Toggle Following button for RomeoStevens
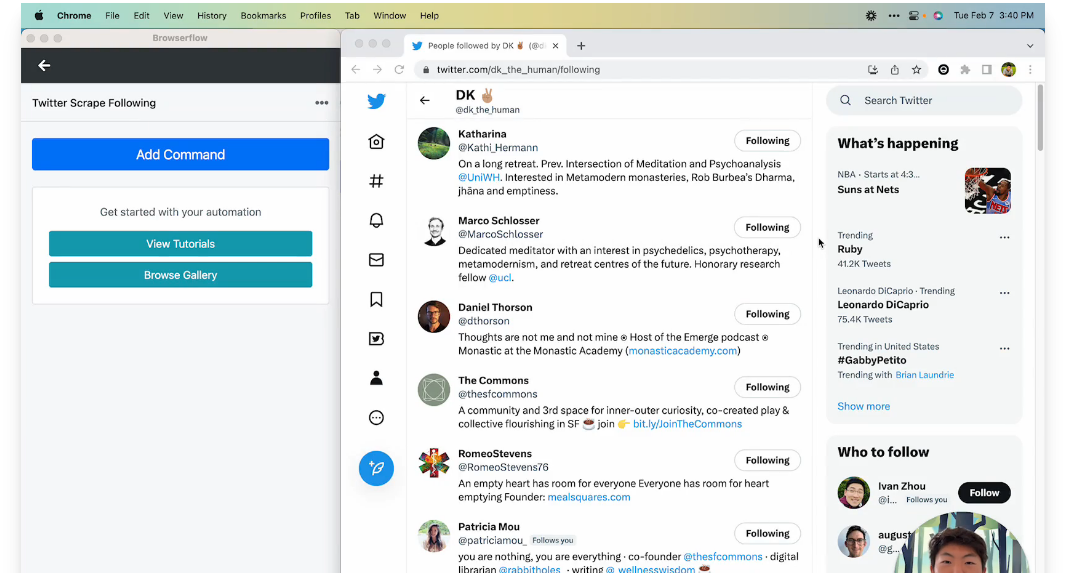This screenshot has height=573, width=1082. coord(767,460)
